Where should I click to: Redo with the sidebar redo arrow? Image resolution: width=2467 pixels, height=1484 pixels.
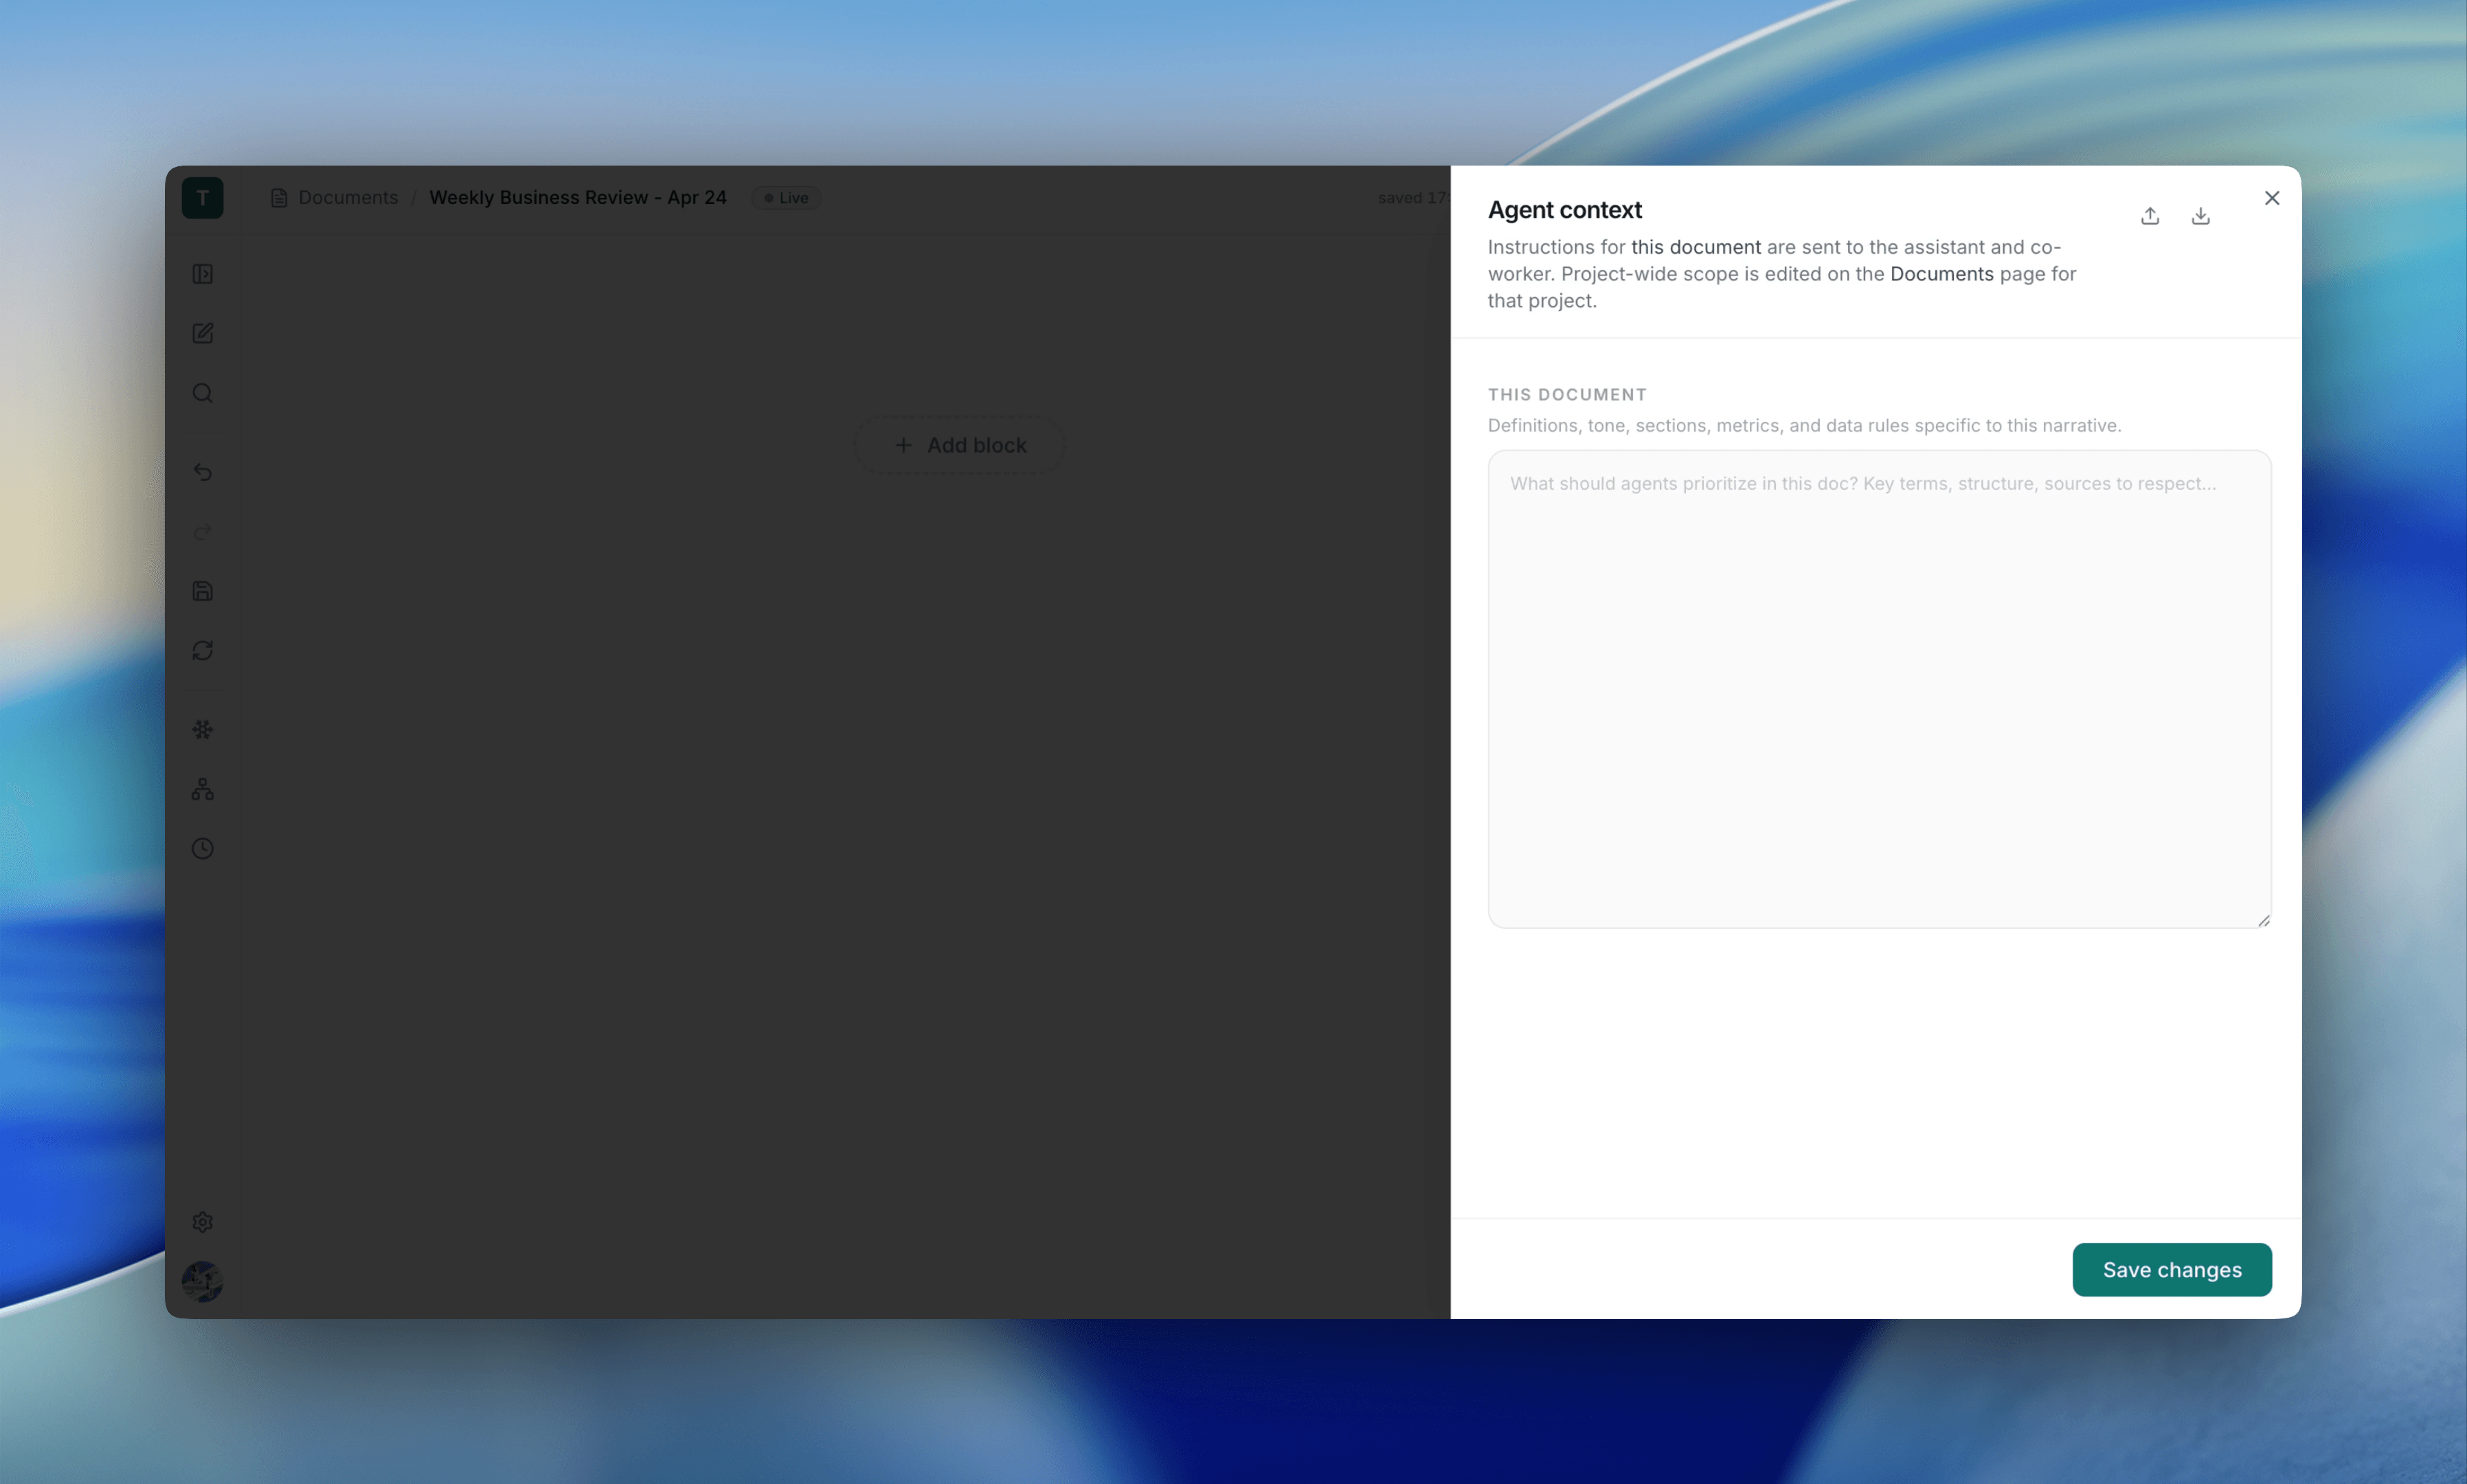tap(202, 531)
